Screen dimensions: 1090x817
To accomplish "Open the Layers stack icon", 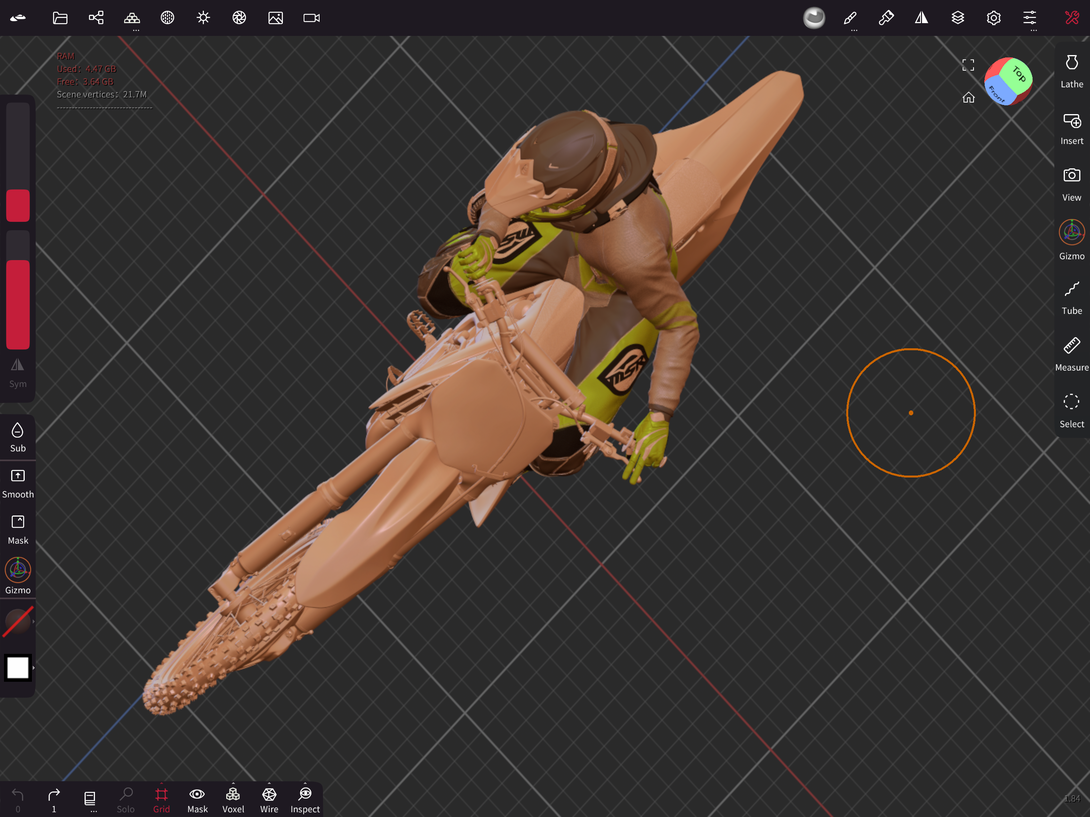I will pyautogui.click(x=957, y=18).
